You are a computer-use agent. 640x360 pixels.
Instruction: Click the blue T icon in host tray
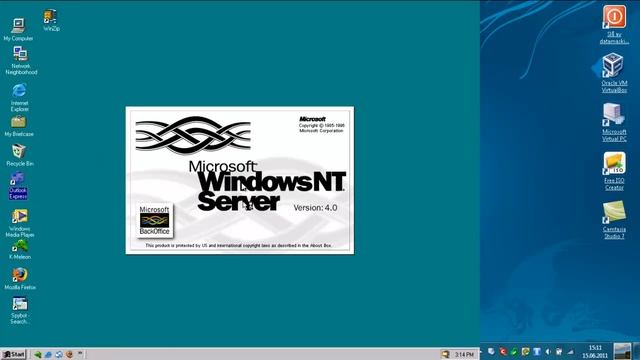tap(537, 351)
